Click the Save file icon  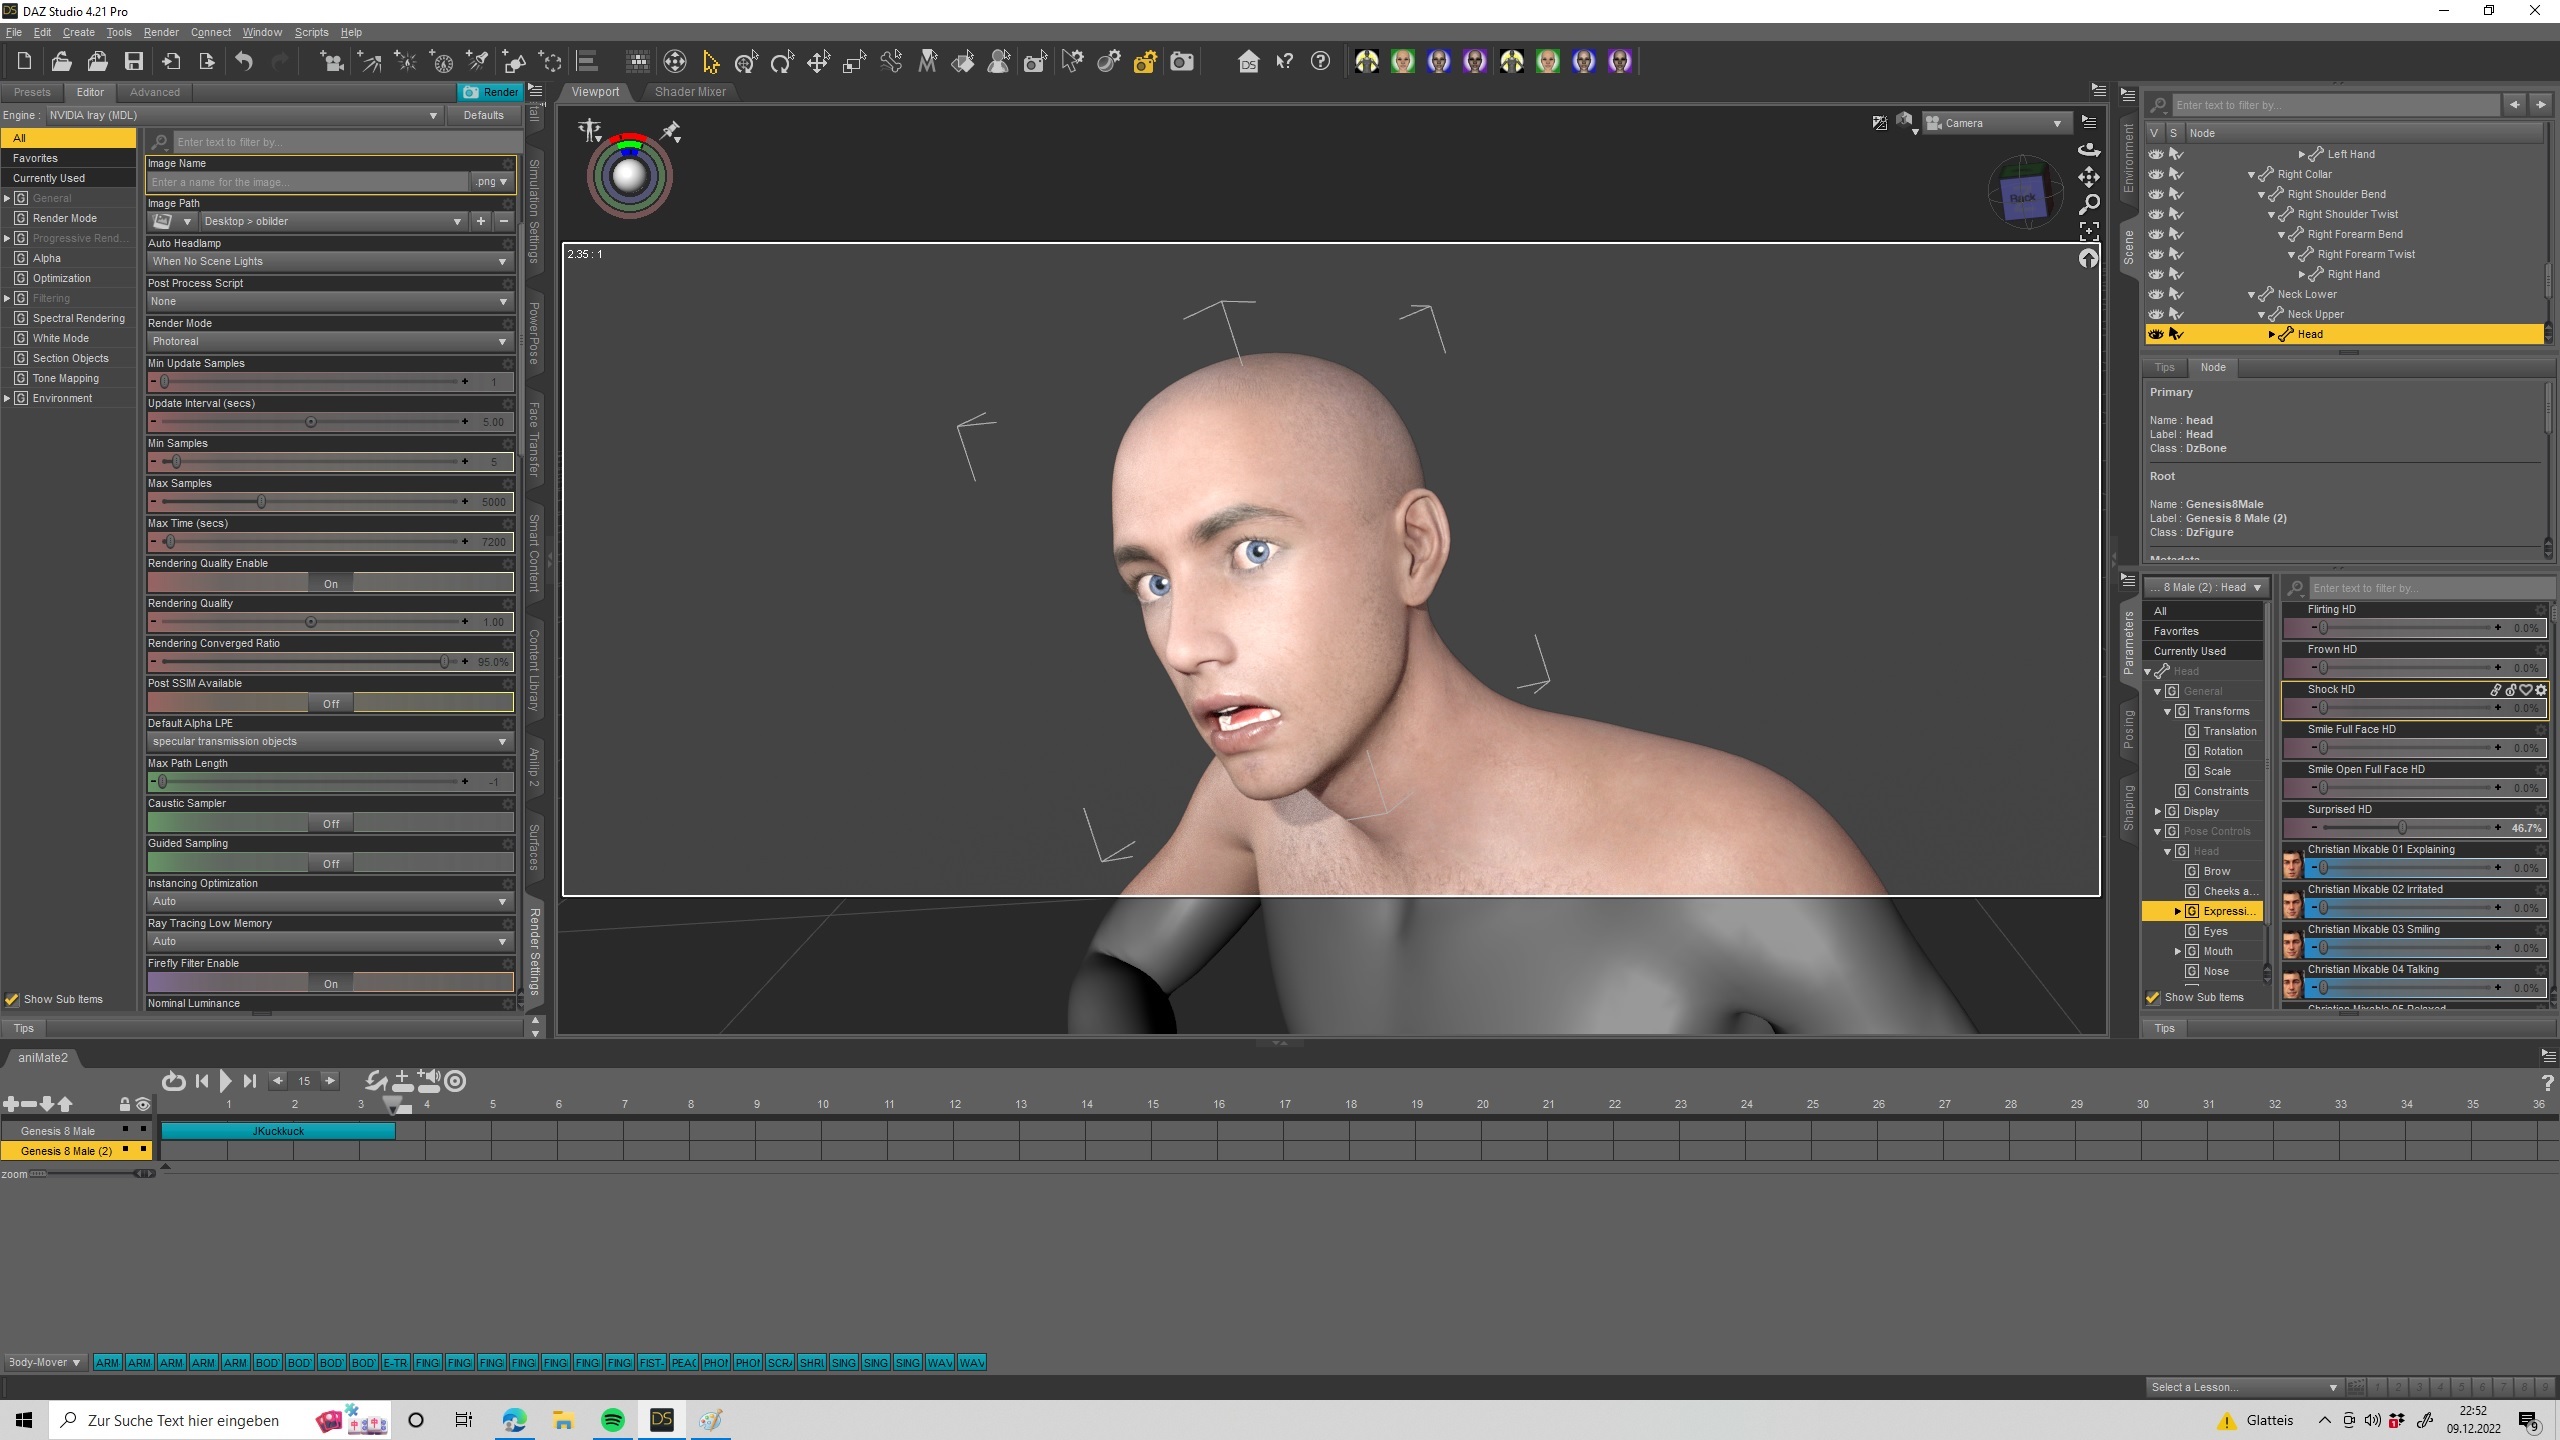point(133,62)
